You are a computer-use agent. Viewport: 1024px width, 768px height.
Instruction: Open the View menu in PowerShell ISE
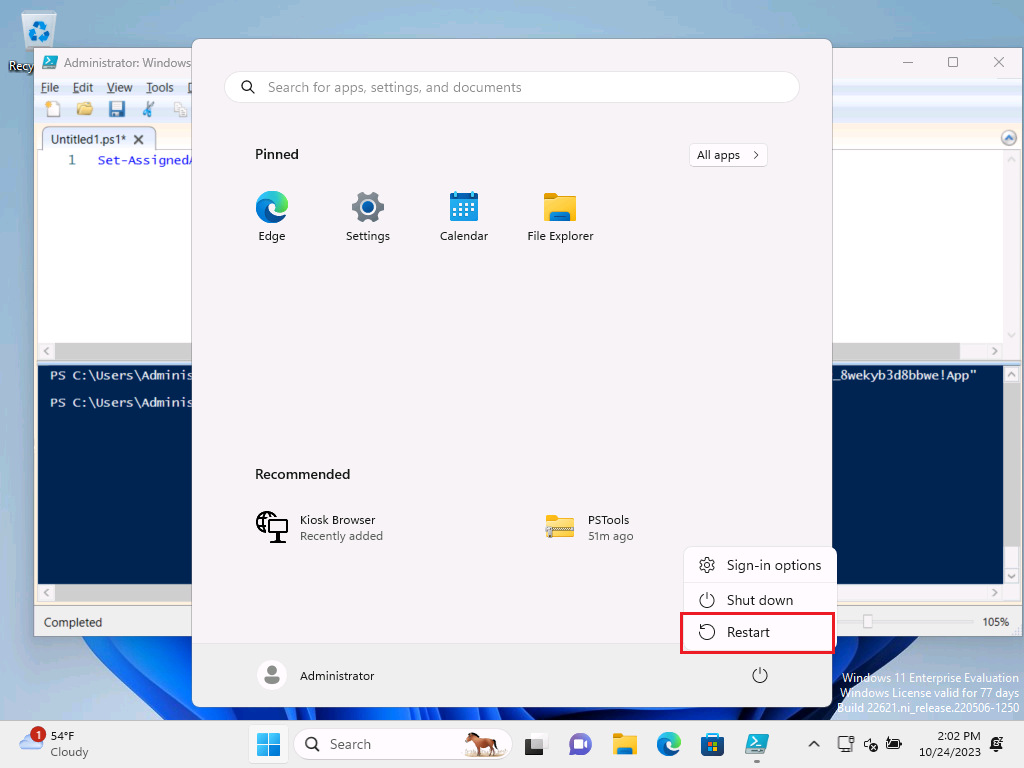coord(120,88)
